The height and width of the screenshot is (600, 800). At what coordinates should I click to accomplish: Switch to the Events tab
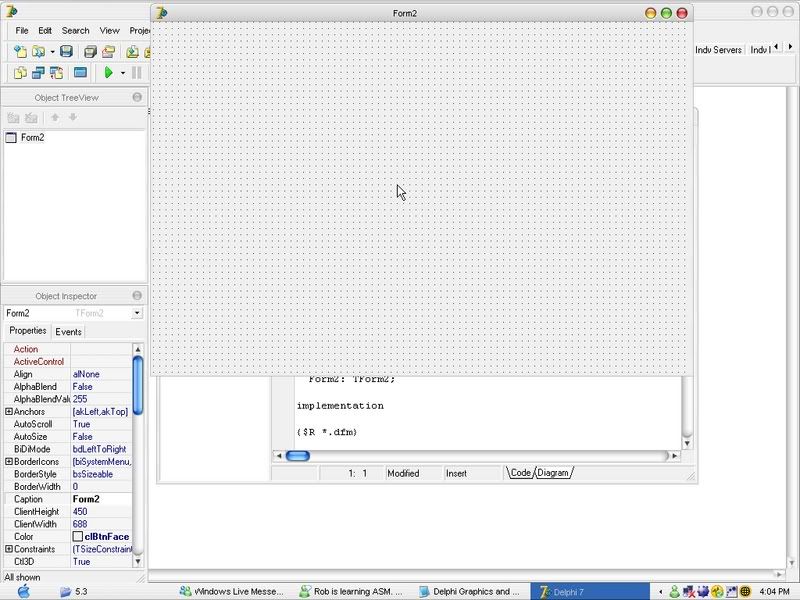click(x=68, y=331)
